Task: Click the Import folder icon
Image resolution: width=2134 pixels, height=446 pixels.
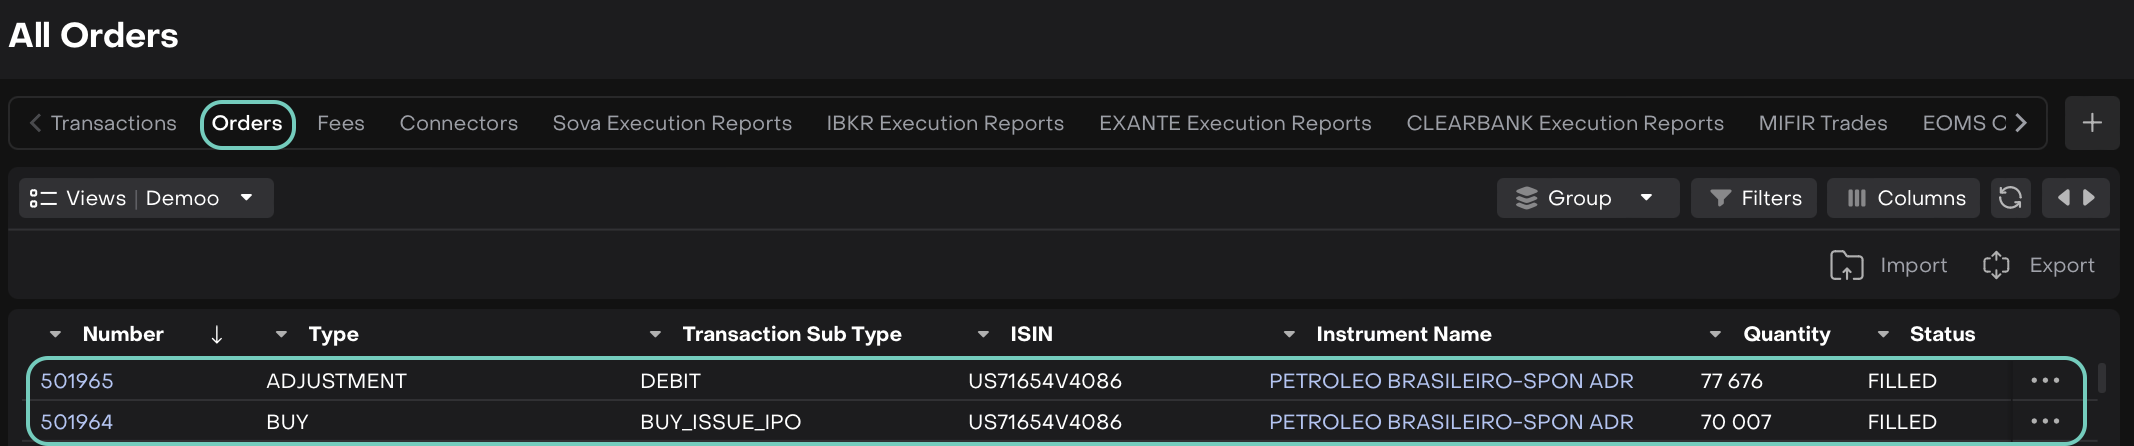Action: pyautogui.click(x=1846, y=265)
